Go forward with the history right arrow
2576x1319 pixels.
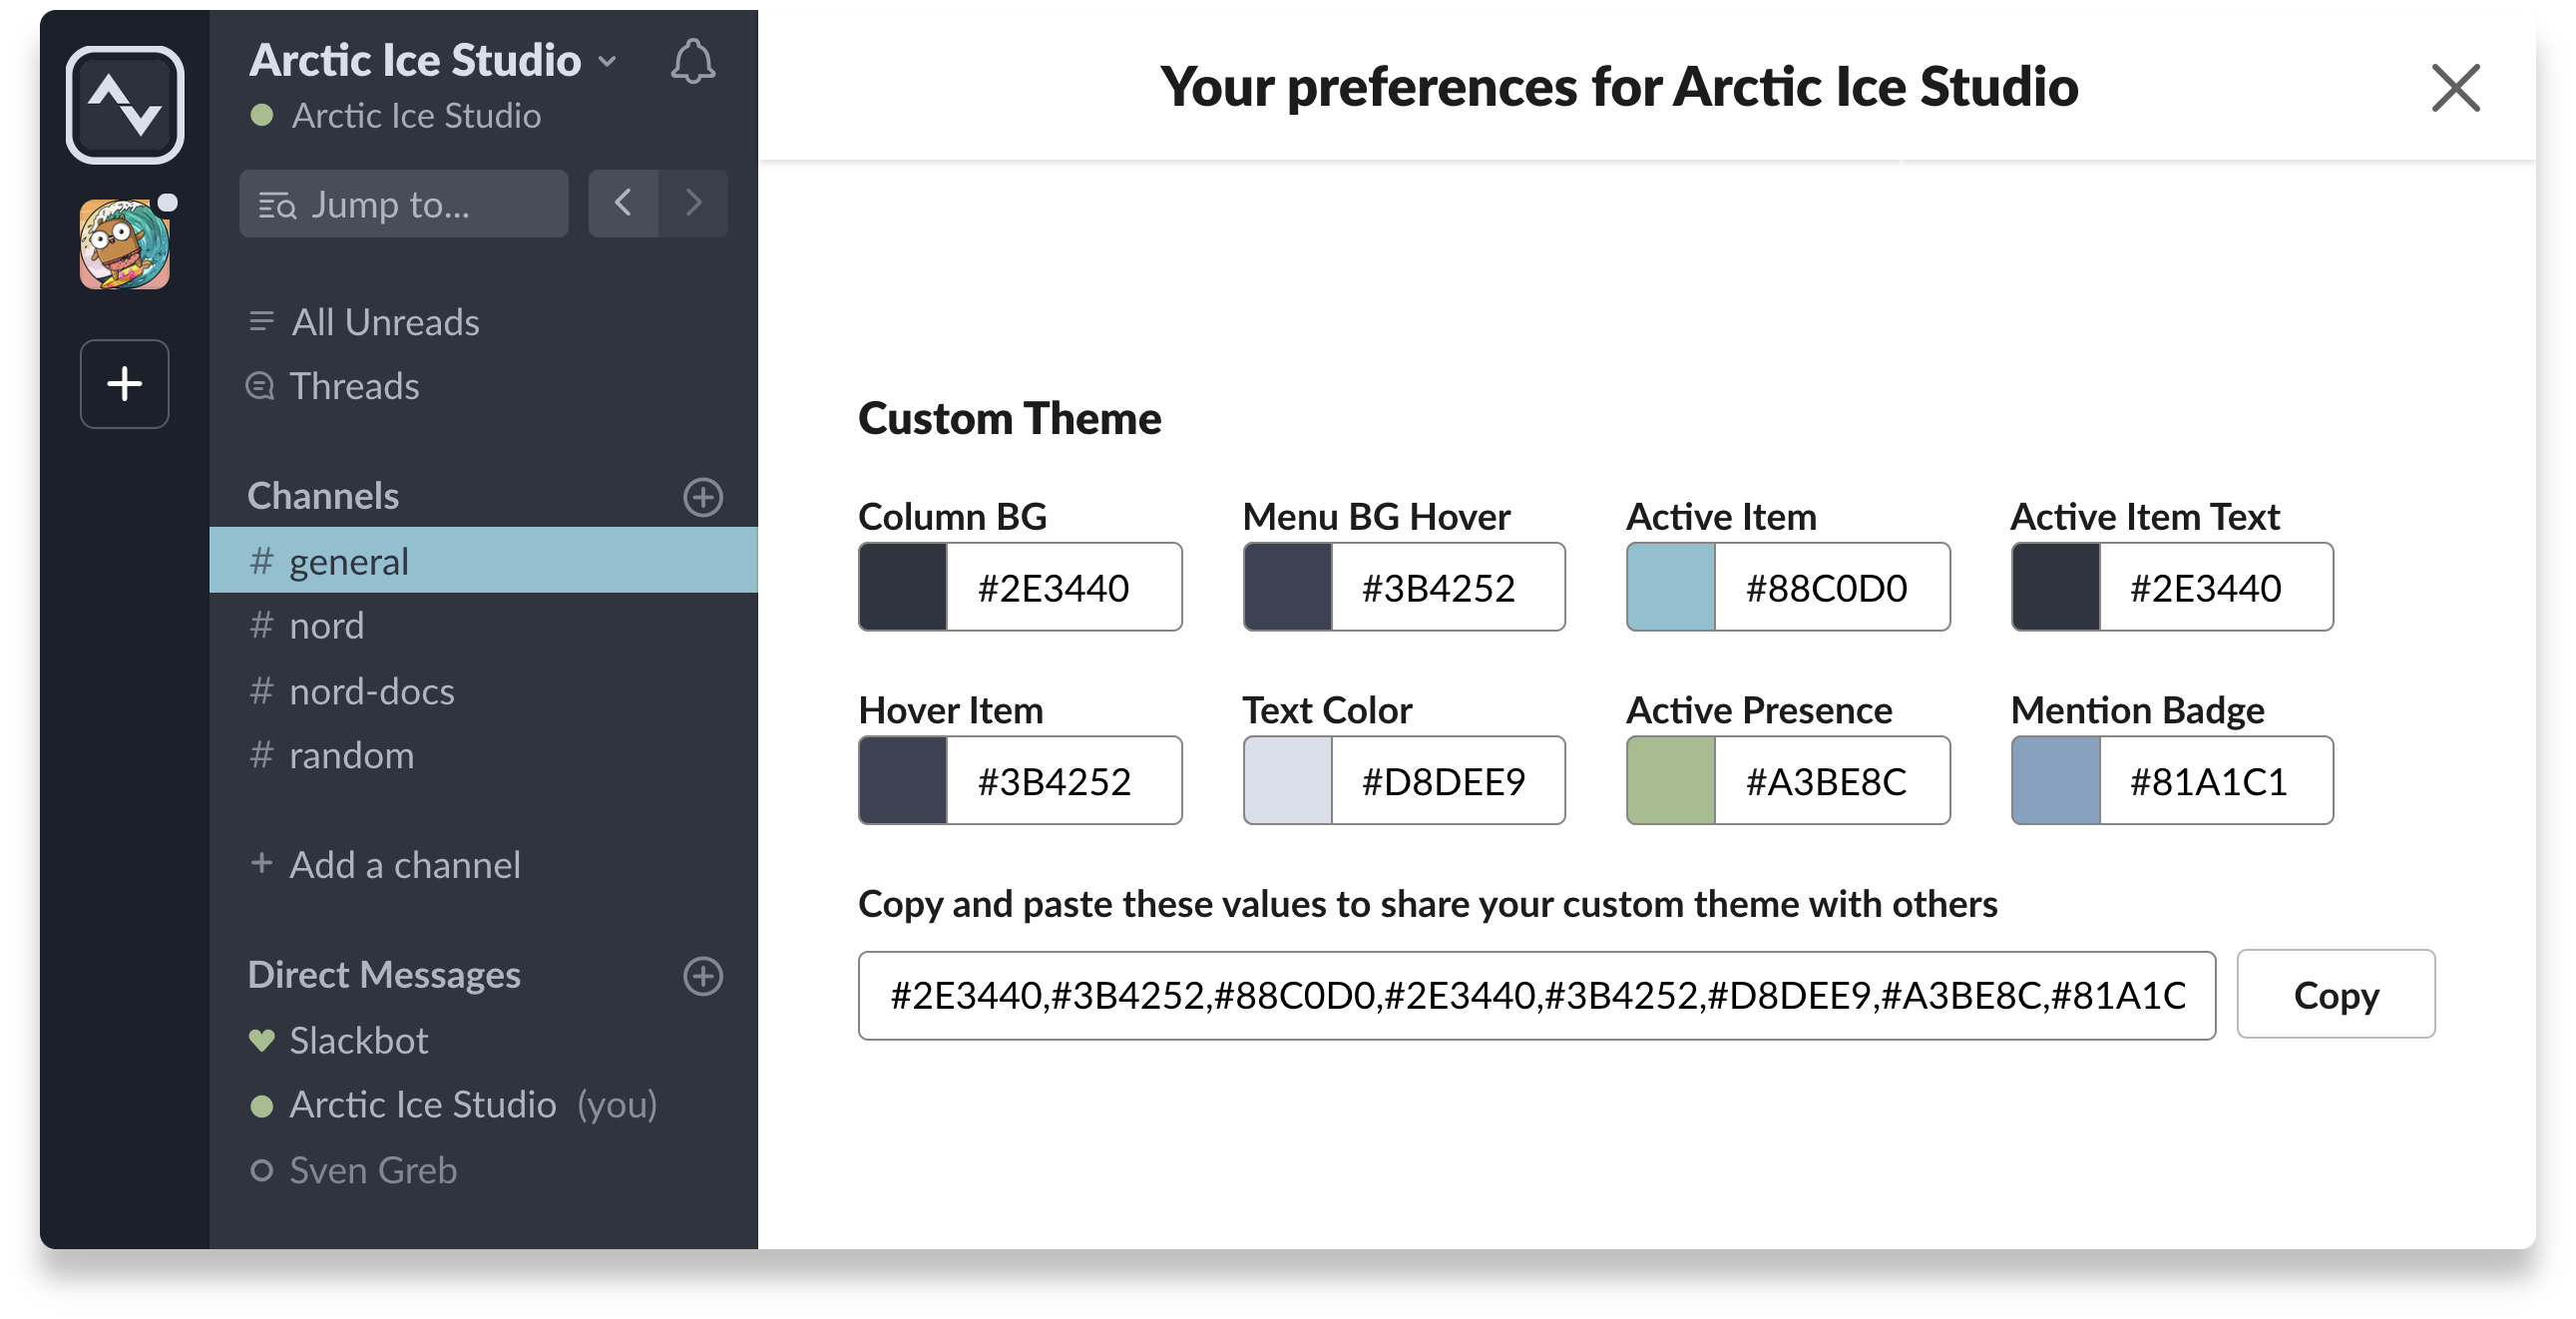click(x=693, y=204)
